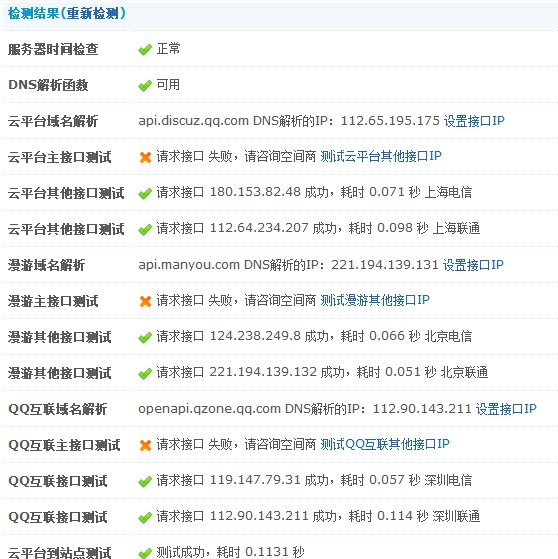Click green check icon before 112.64.234.207 result
558x559 pixels.
145,230
